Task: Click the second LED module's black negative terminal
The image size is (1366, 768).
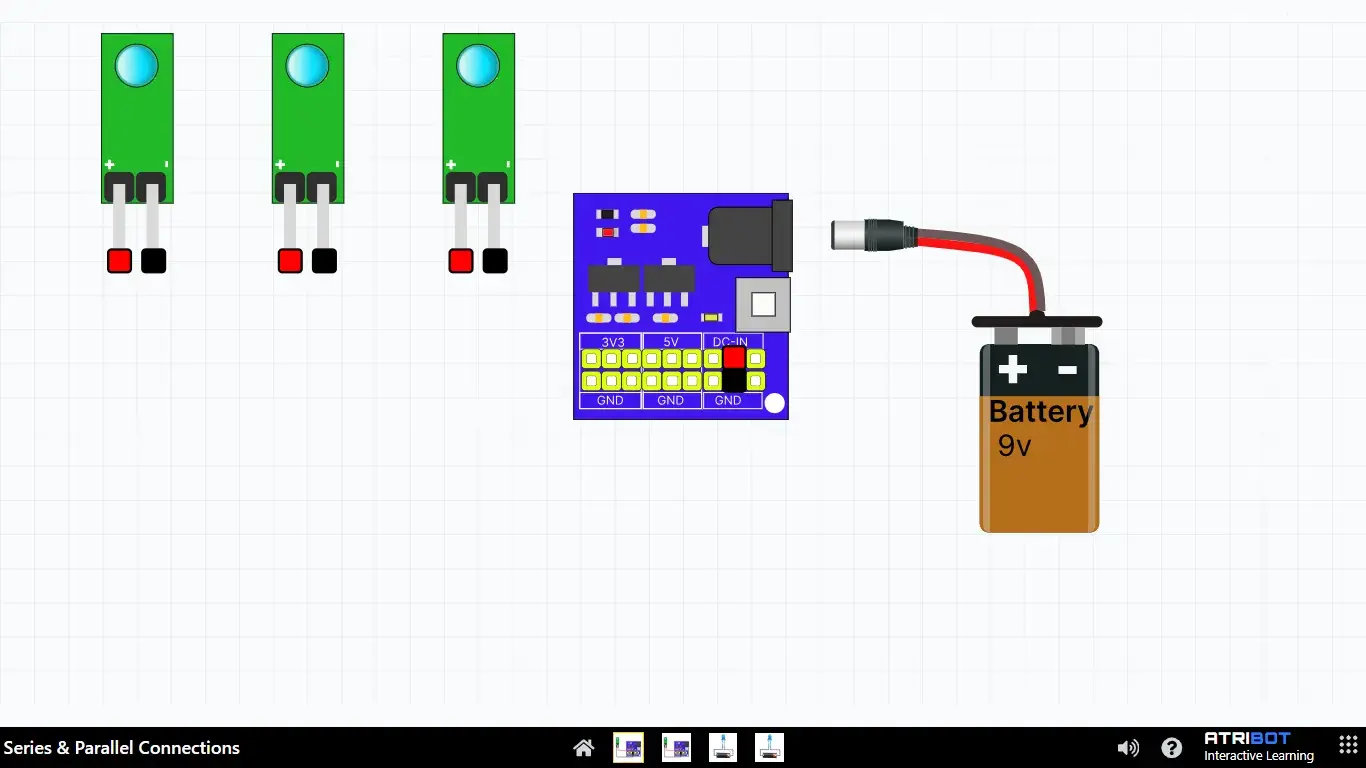Action: pos(324,261)
